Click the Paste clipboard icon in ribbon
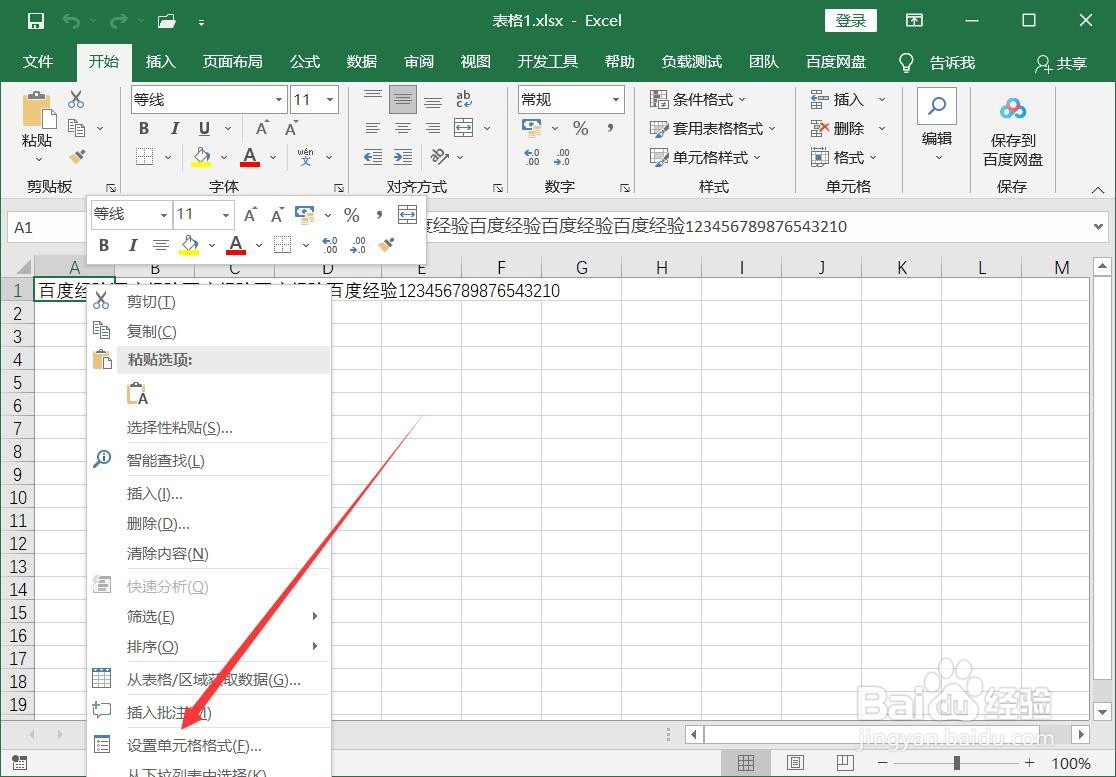The width and height of the screenshot is (1116, 777). (x=37, y=110)
